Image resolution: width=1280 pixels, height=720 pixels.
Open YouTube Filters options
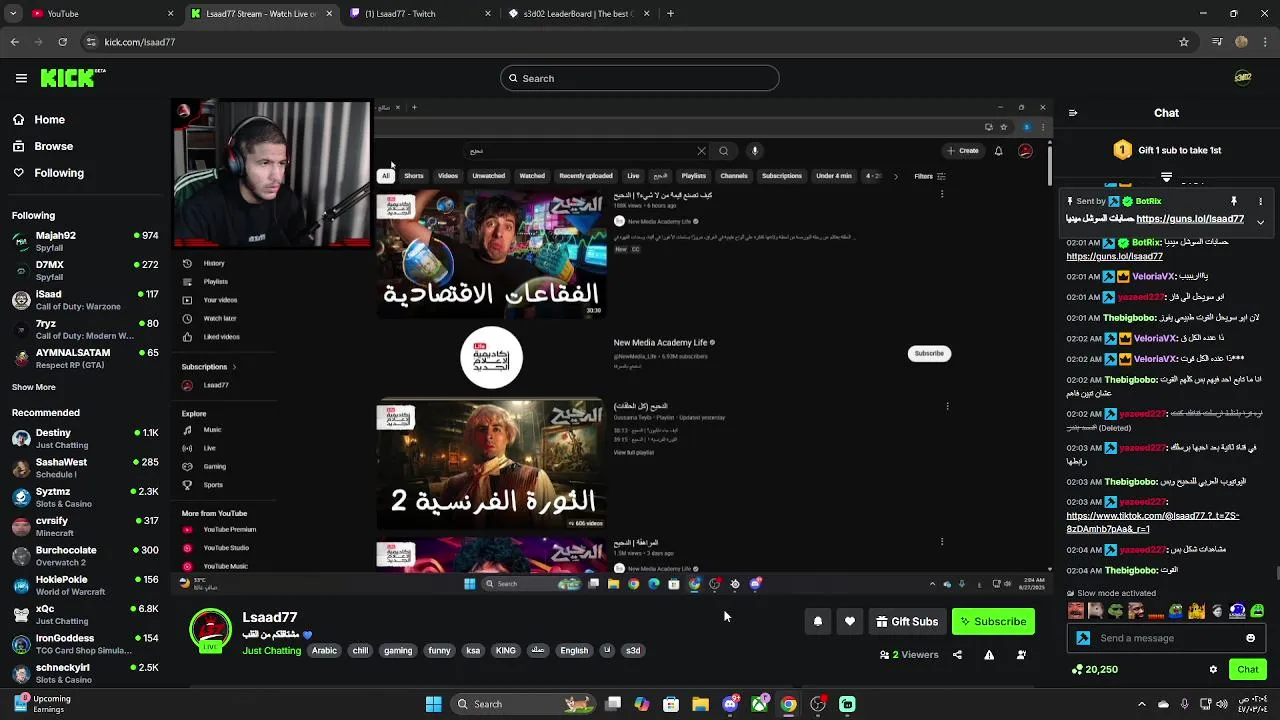coord(929,176)
